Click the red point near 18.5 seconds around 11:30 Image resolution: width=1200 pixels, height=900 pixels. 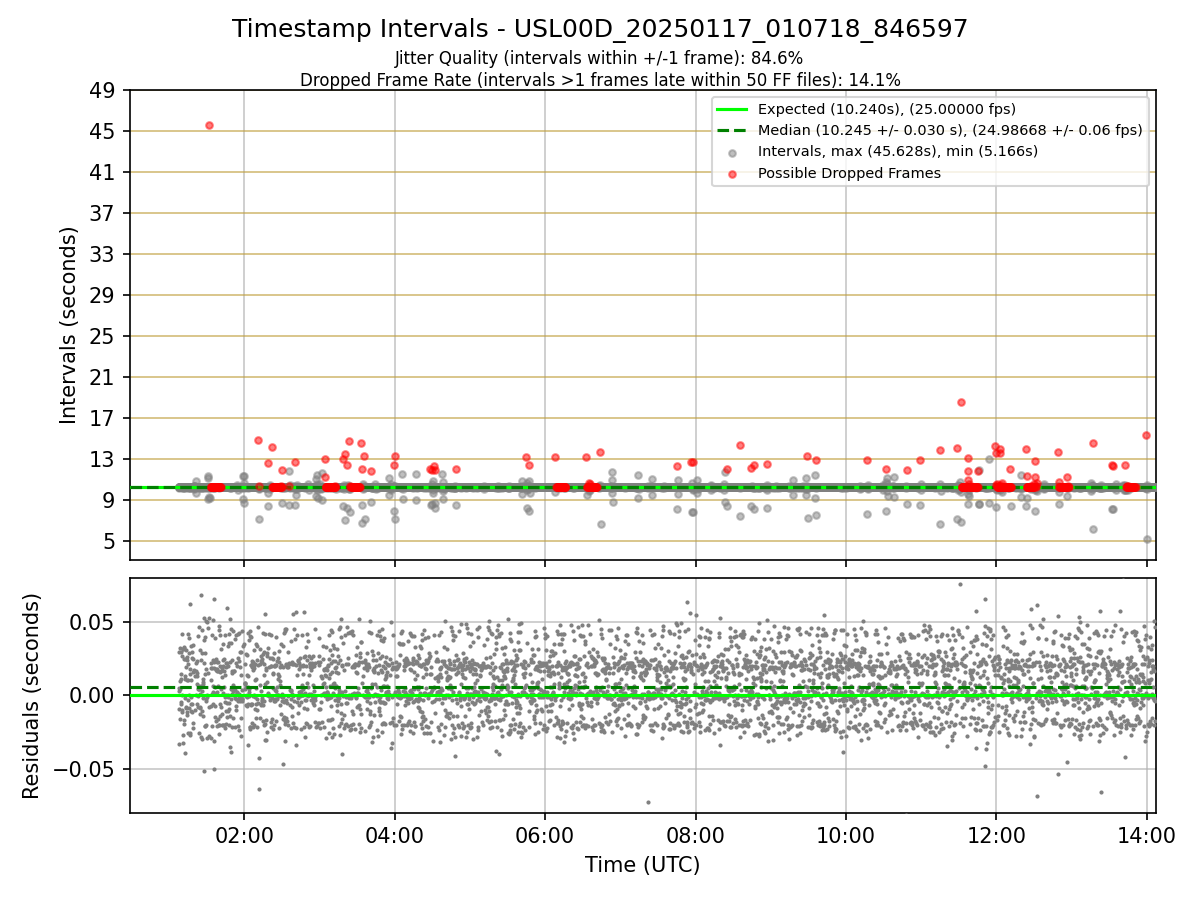coord(961,402)
